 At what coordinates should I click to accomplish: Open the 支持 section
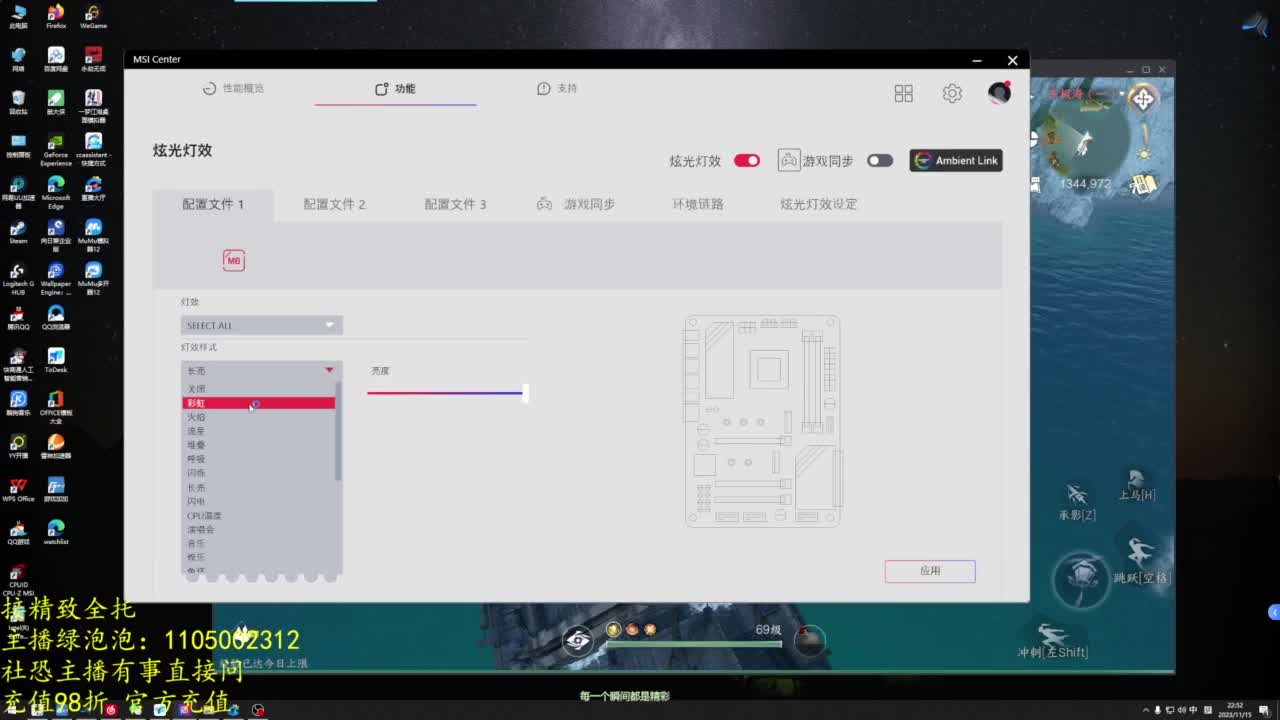pos(556,88)
